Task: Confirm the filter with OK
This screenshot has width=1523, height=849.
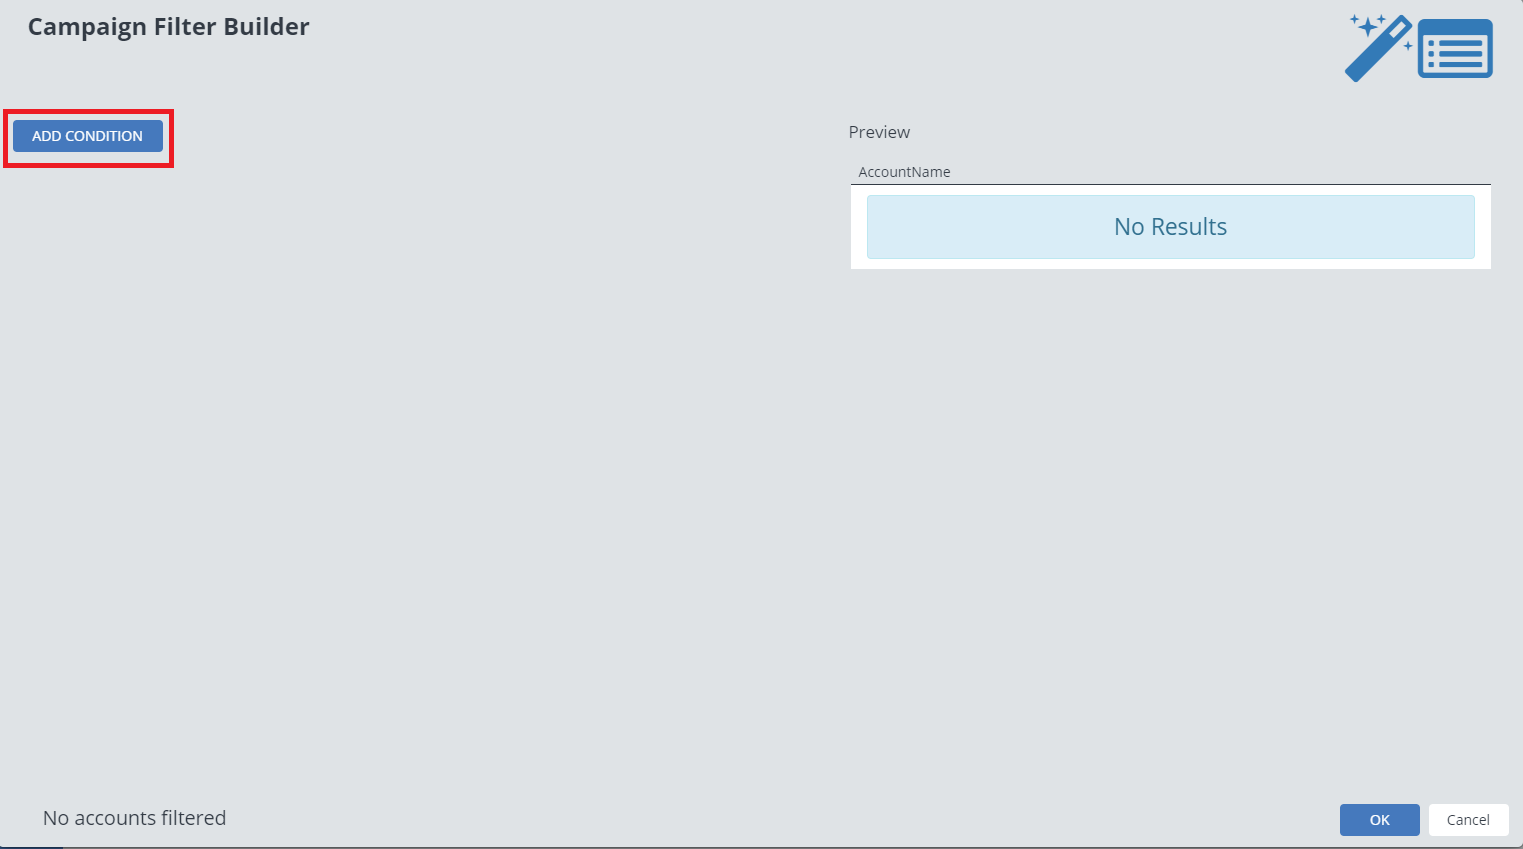Action: (x=1379, y=820)
